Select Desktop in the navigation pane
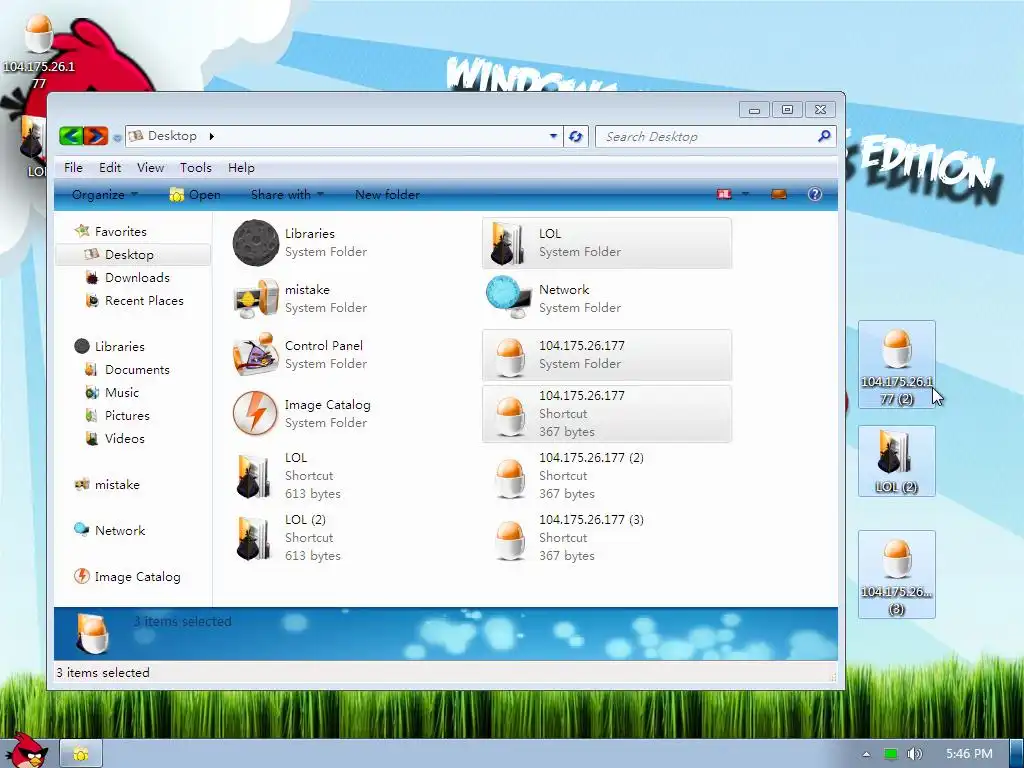This screenshot has width=1024, height=768. tap(133, 255)
